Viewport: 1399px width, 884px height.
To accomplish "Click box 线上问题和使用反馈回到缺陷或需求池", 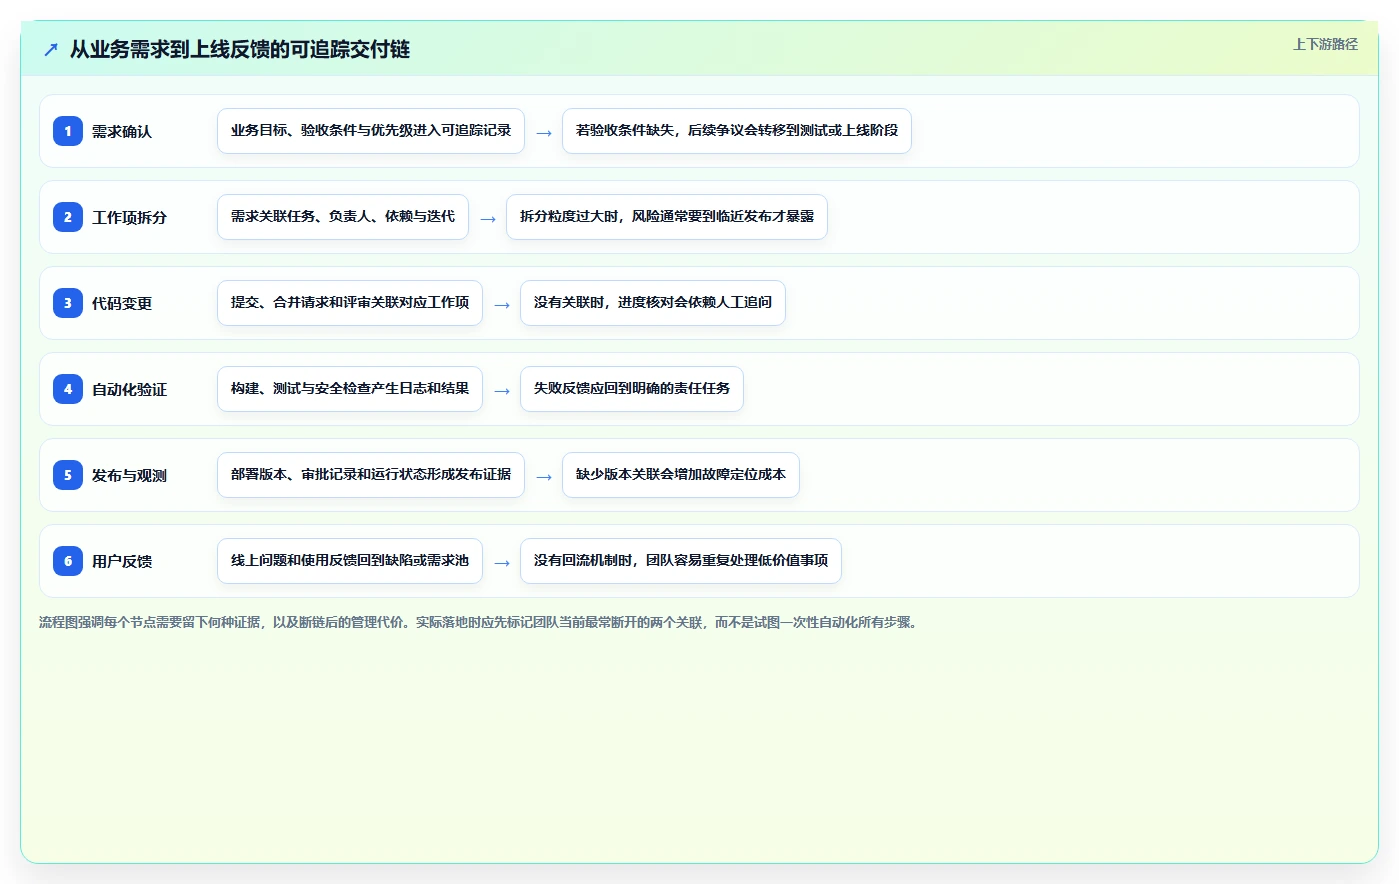I will (x=350, y=561).
